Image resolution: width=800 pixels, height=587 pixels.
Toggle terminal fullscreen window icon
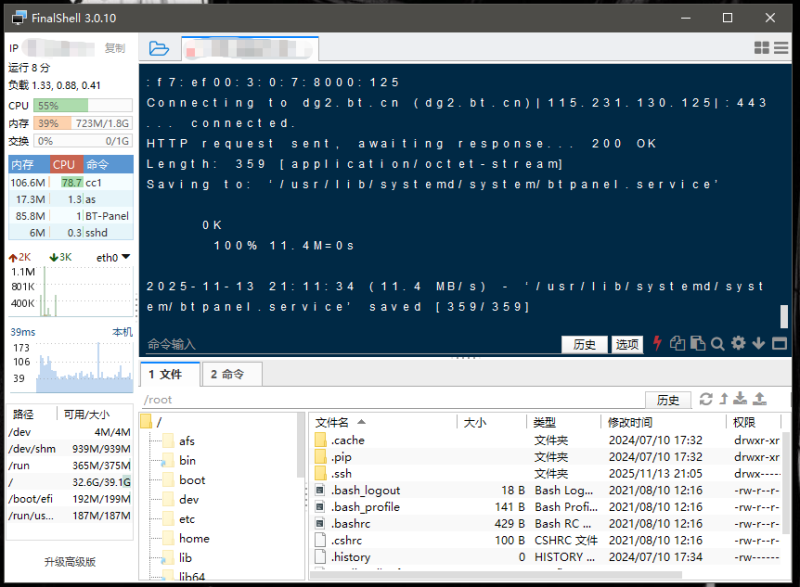click(779, 344)
